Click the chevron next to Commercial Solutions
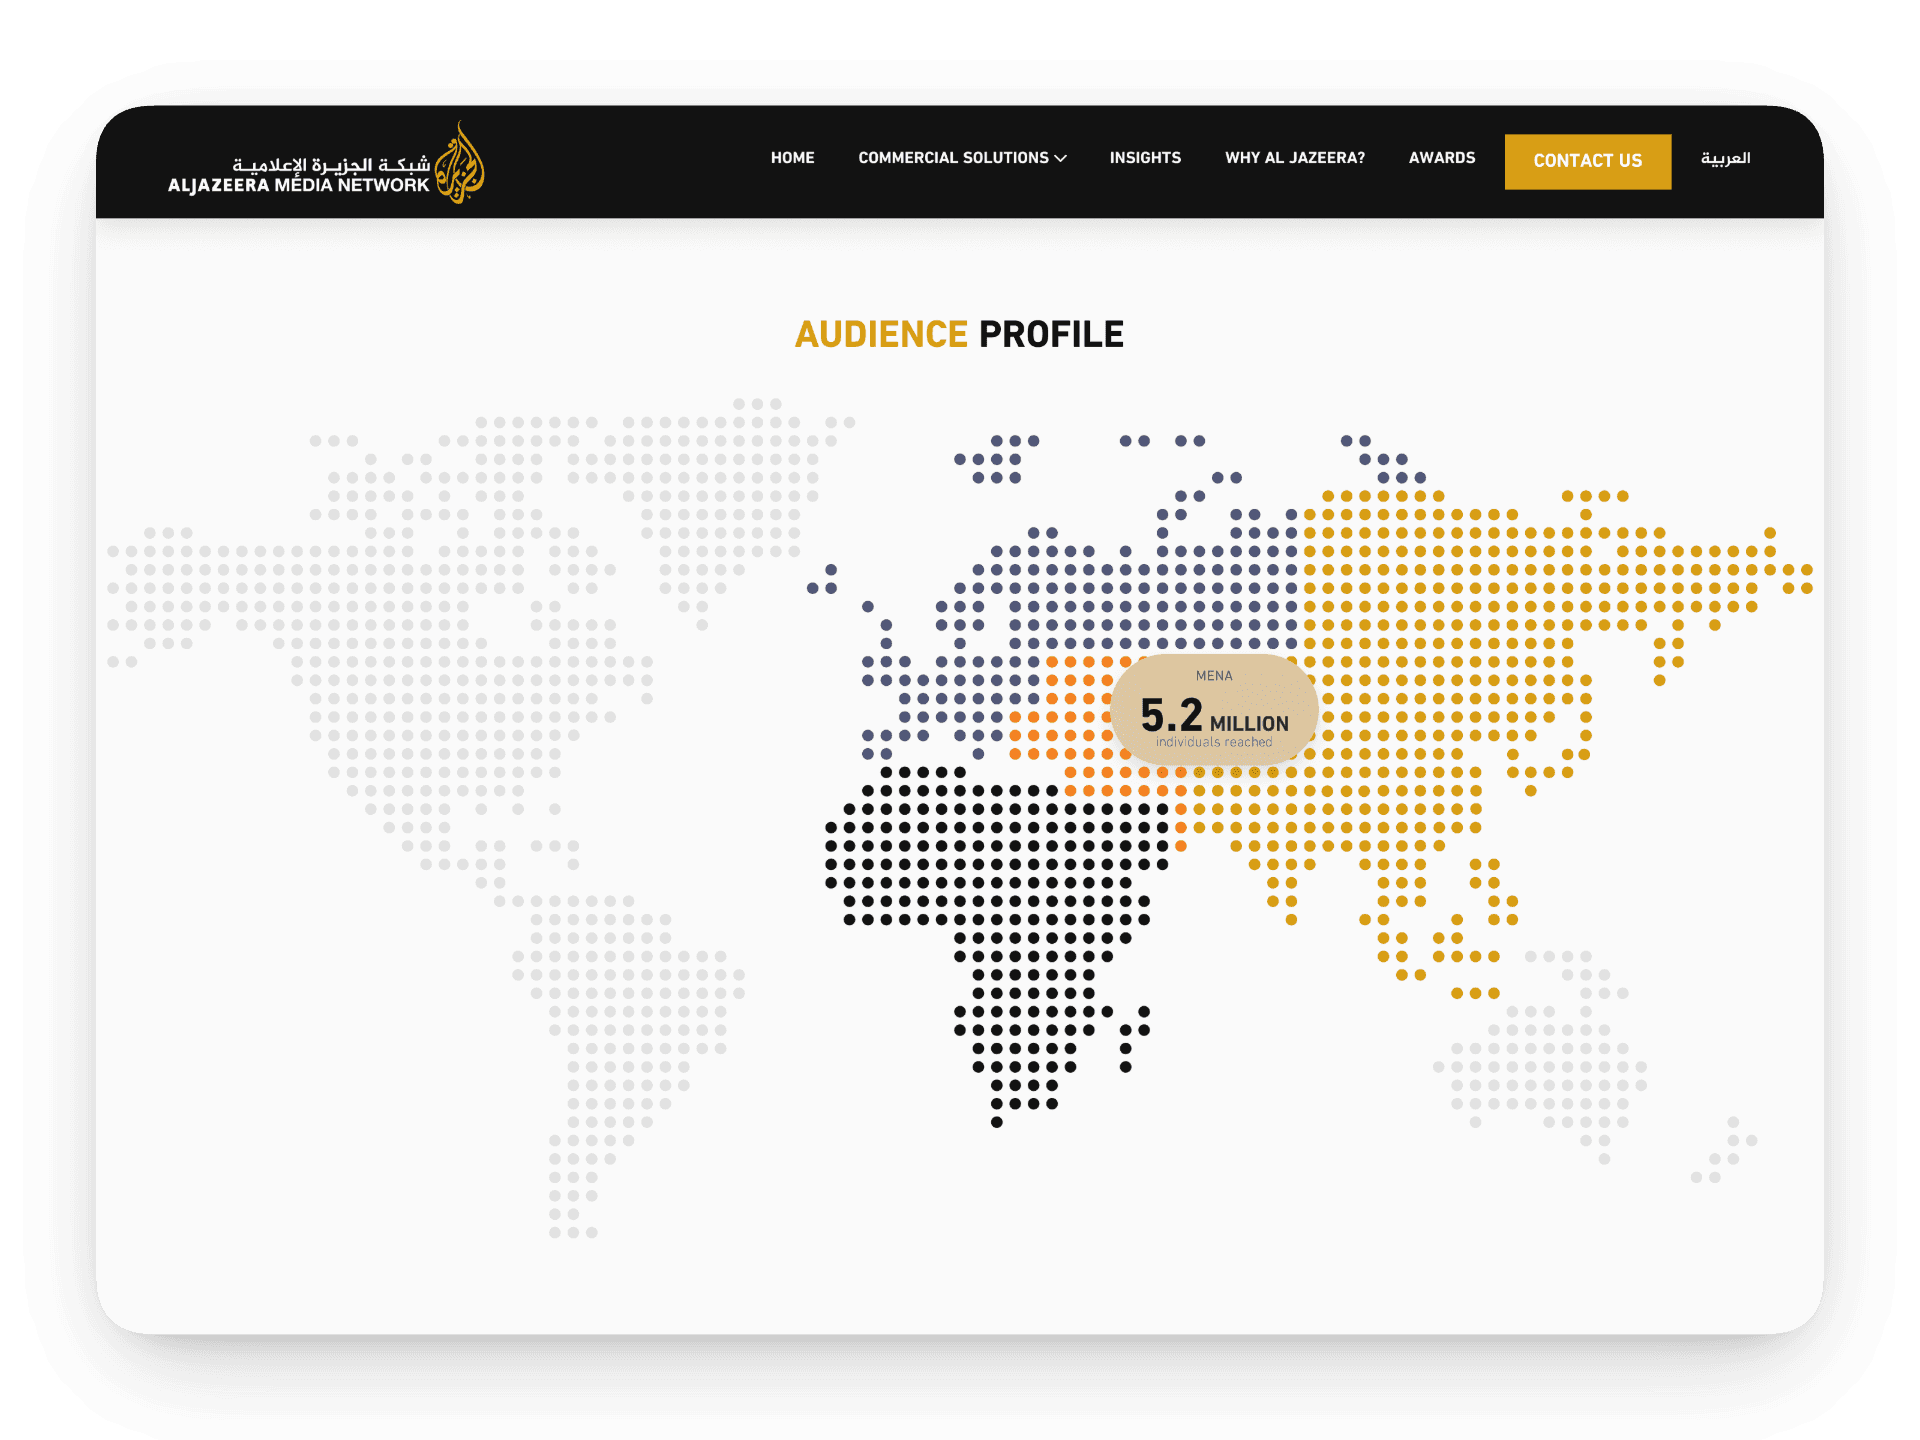Image resolution: width=1920 pixels, height=1440 pixels. [x=1061, y=159]
